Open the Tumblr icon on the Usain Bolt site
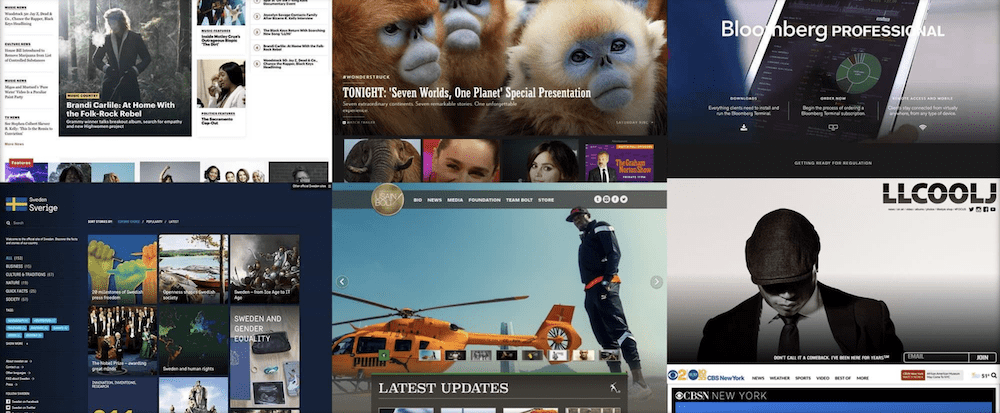Image resolution: width=1000 pixels, height=413 pixels. [598, 199]
